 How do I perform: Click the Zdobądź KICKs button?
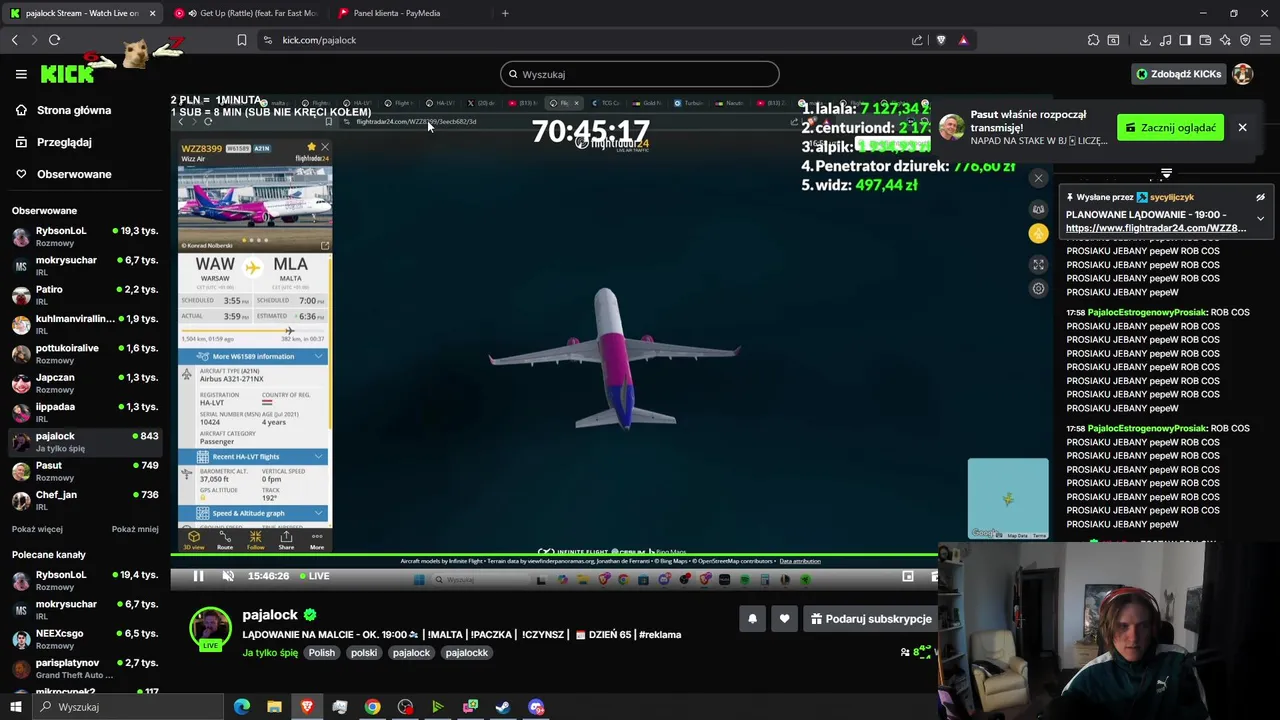pyautogui.click(x=1177, y=74)
